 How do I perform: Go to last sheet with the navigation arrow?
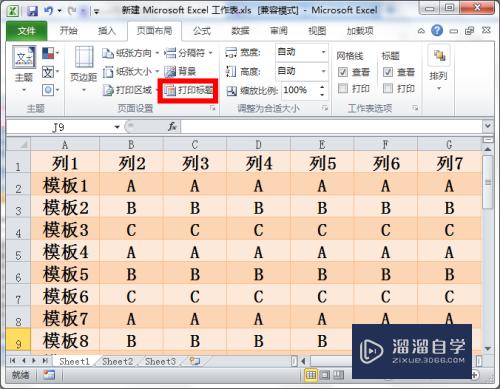pyautogui.click(x=45, y=361)
